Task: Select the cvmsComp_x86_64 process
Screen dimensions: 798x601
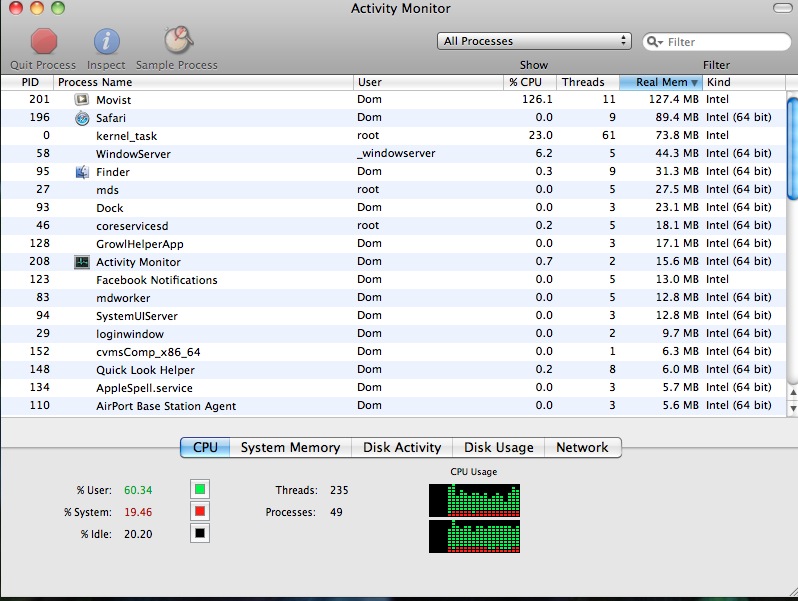Action: click(393, 352)
